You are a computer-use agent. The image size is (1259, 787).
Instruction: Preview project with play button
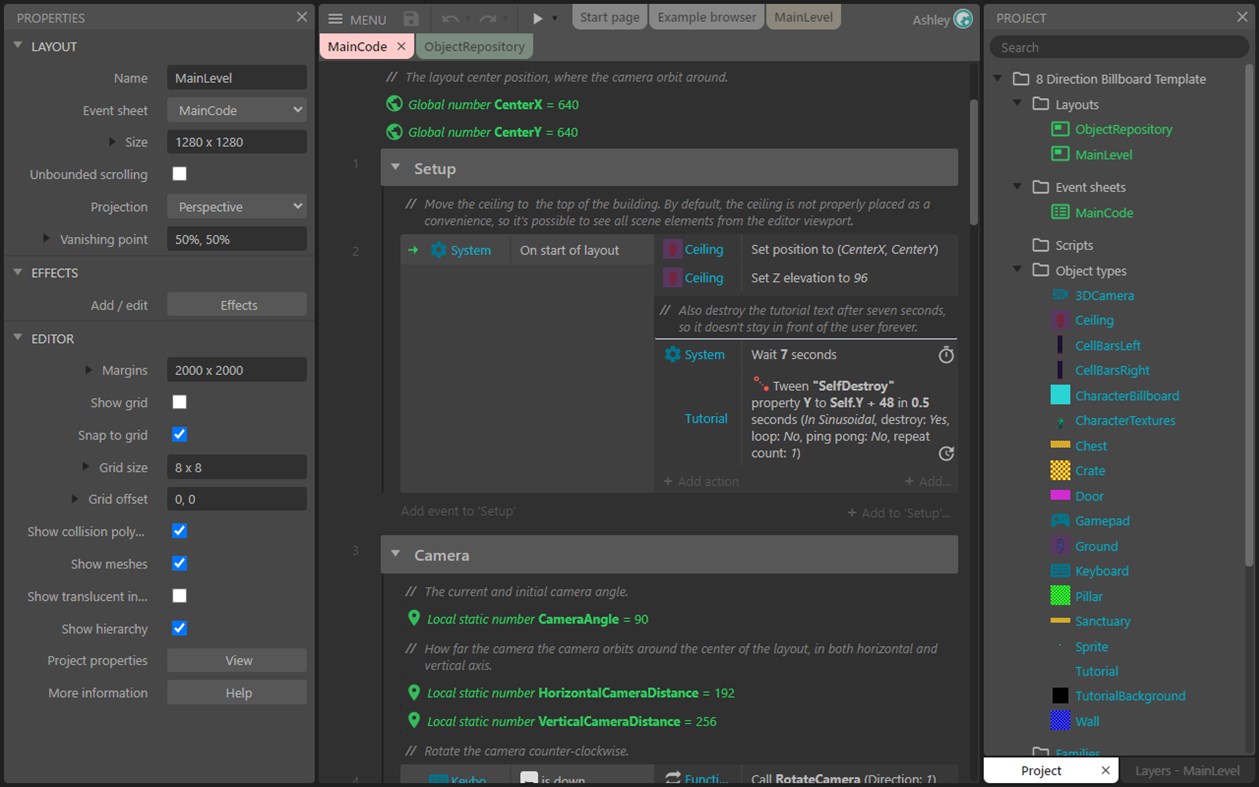tap(538, 19)
